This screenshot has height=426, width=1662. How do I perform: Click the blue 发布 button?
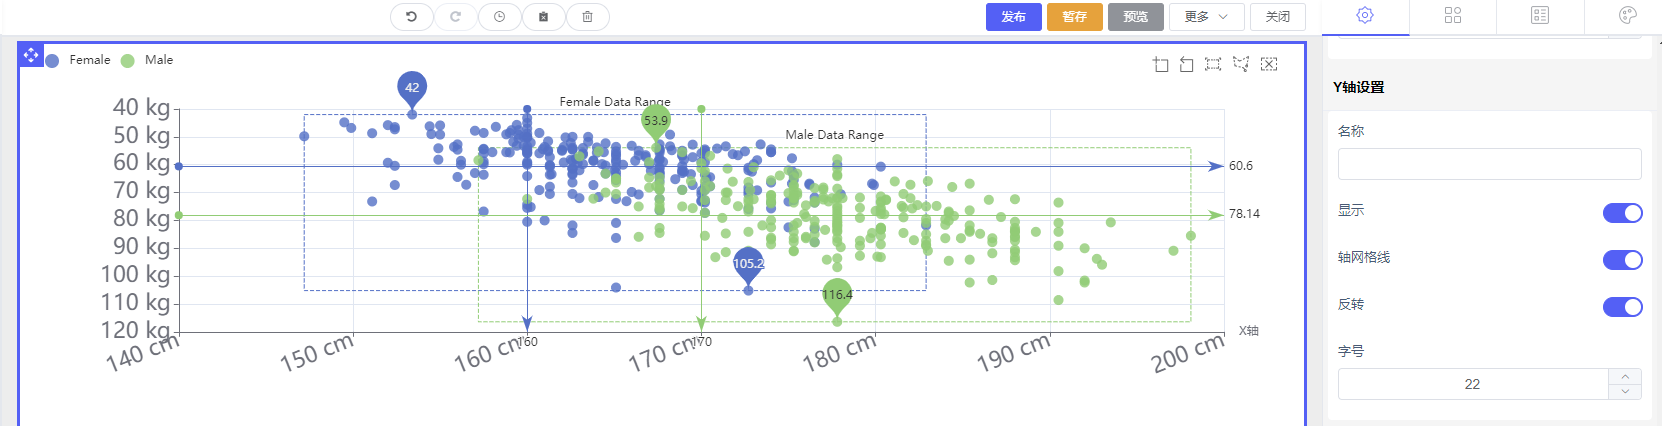click(1013, 17)
